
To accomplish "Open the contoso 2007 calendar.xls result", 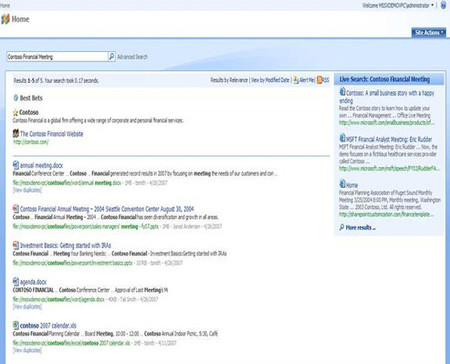I will [x=48, y=325].
